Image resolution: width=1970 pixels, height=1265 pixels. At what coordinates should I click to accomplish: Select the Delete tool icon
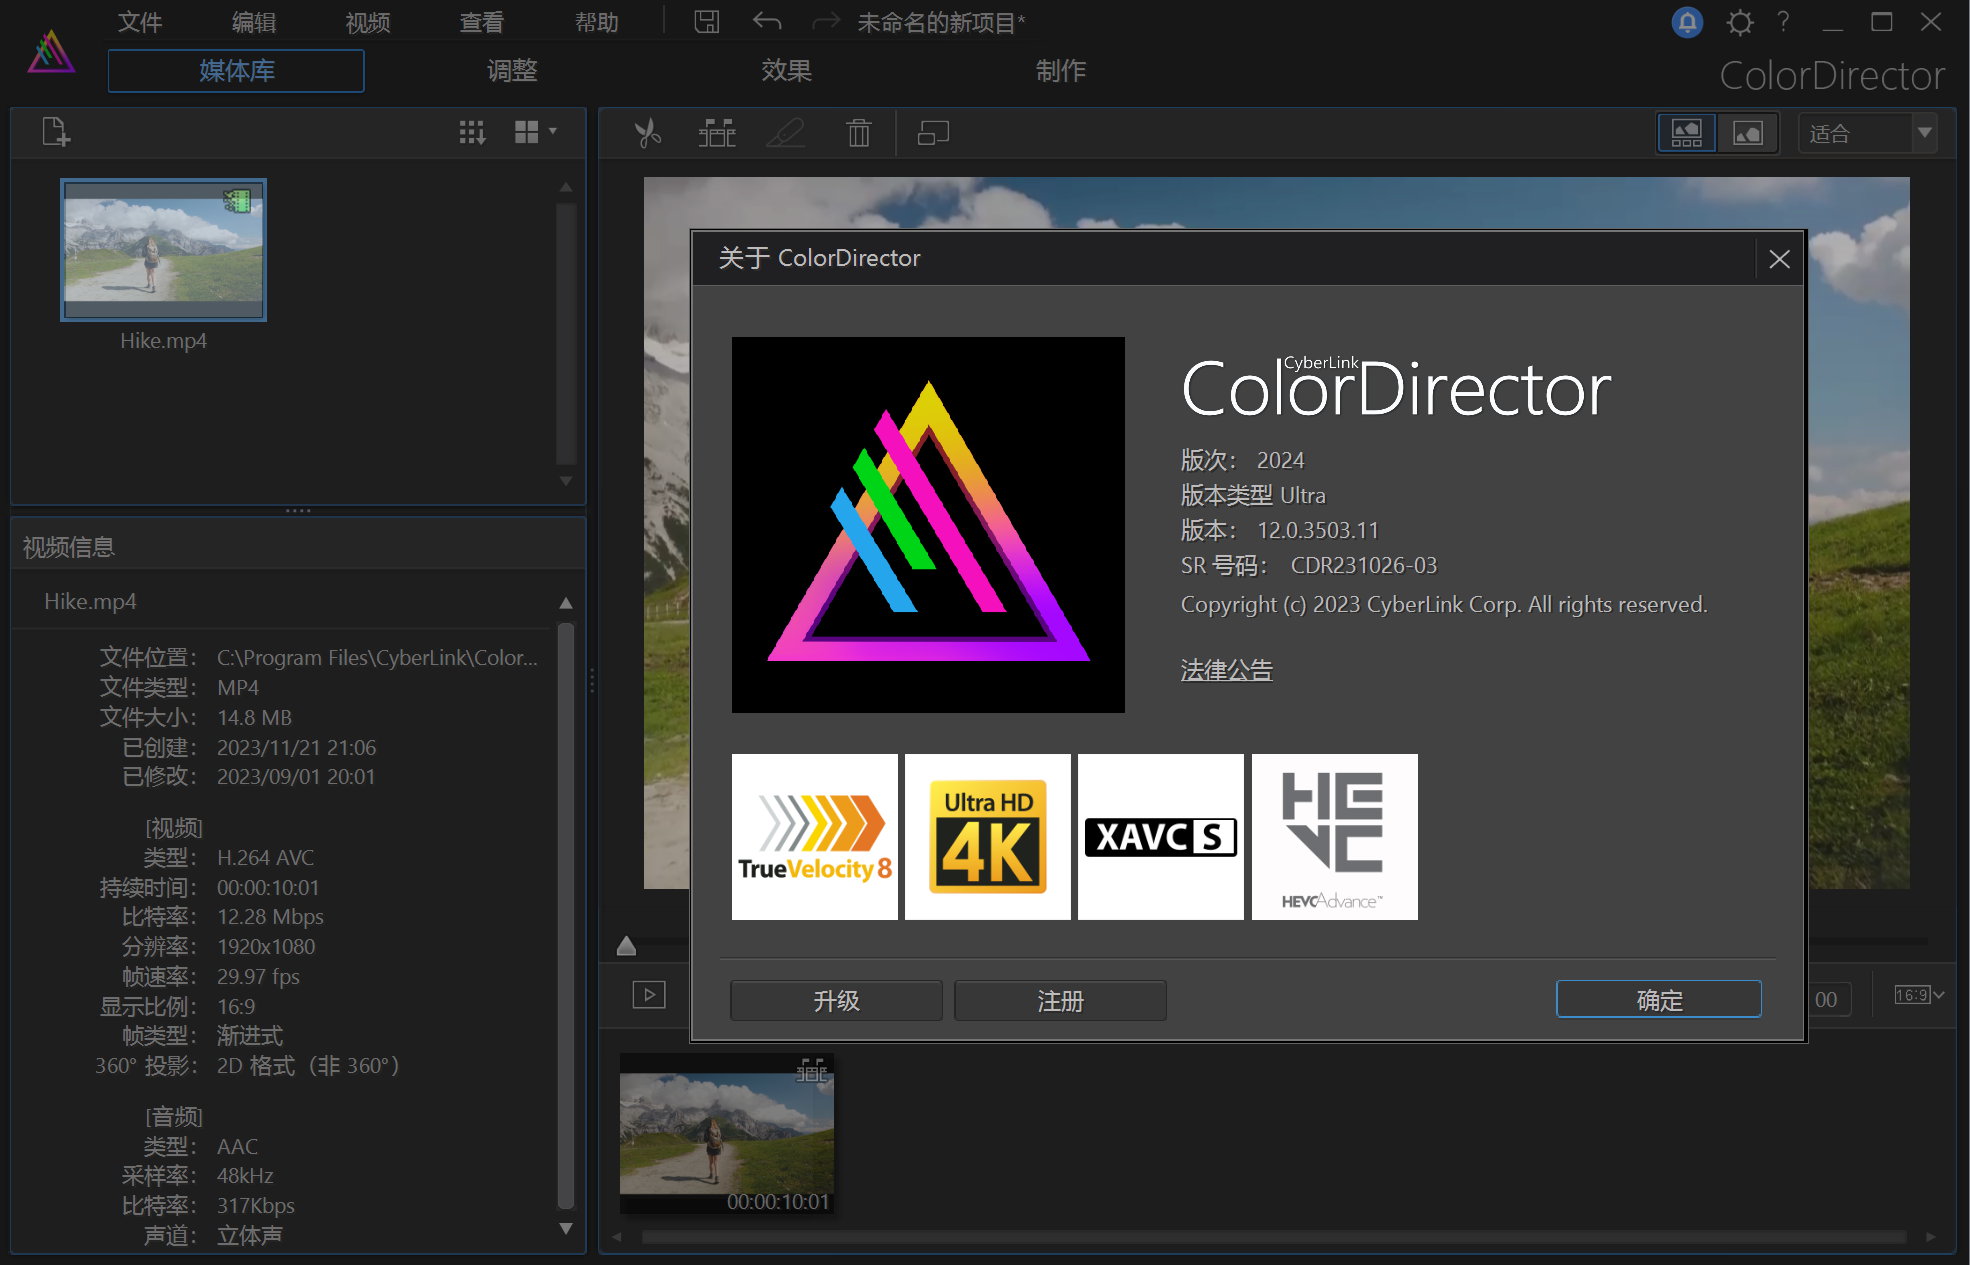(859, 131)
